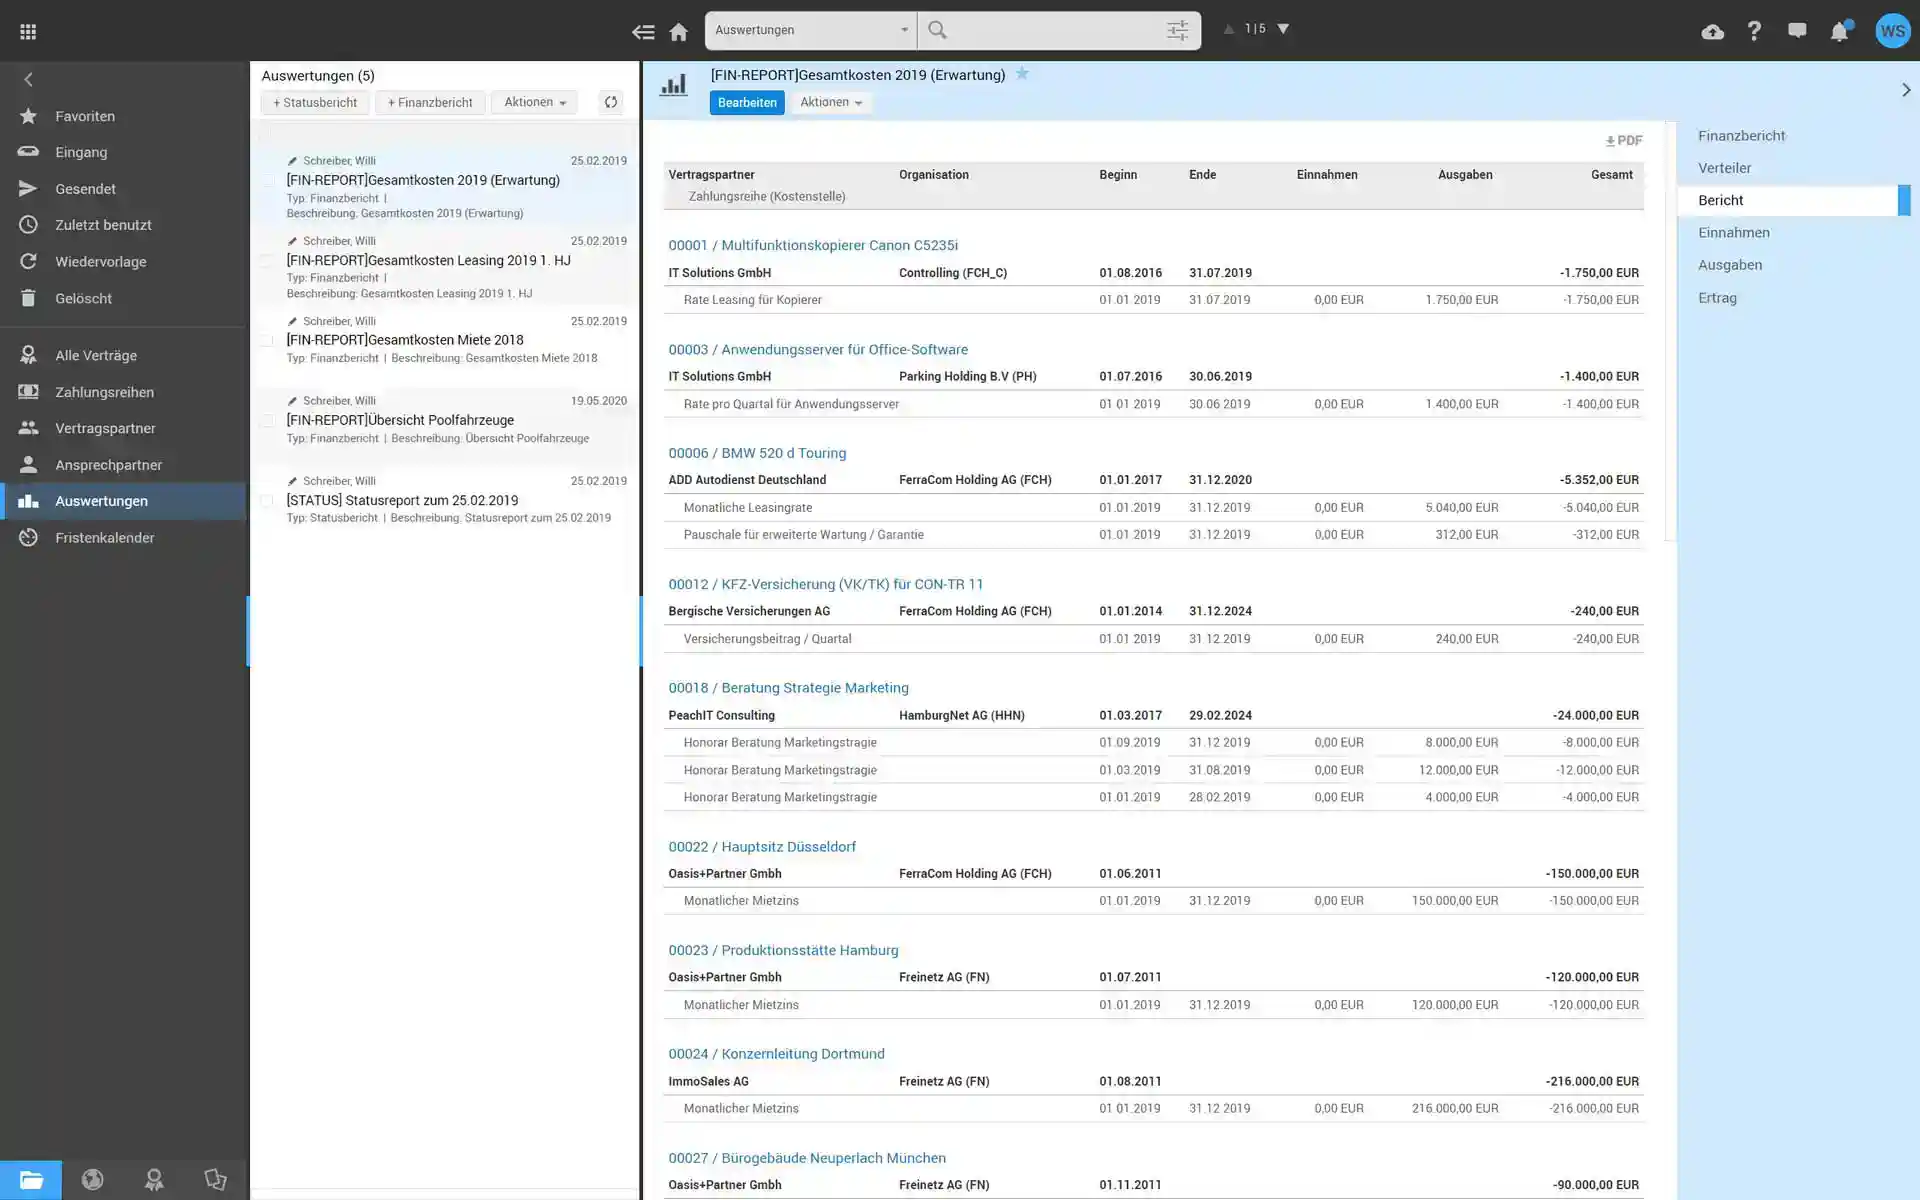Screen dimensions: 1920x1200
Task: Click the home icon in top bar
Action: (x=678, y=32)
